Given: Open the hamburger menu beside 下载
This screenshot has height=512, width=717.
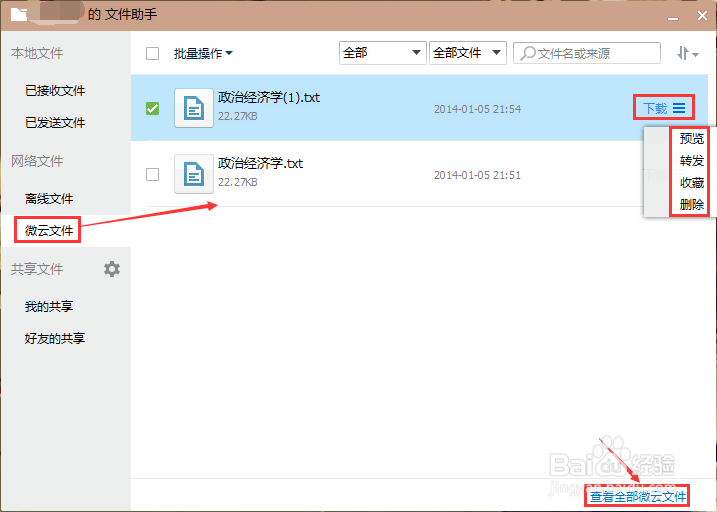Looking at the screenshot, I should coord(679,108).
